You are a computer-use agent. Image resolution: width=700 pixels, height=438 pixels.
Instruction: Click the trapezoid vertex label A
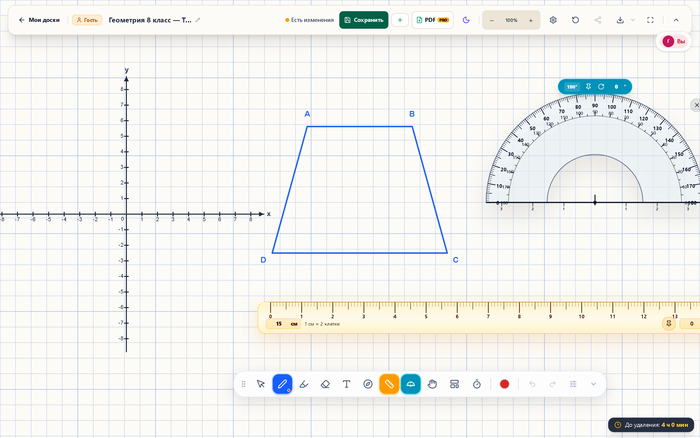click(307, 114)
